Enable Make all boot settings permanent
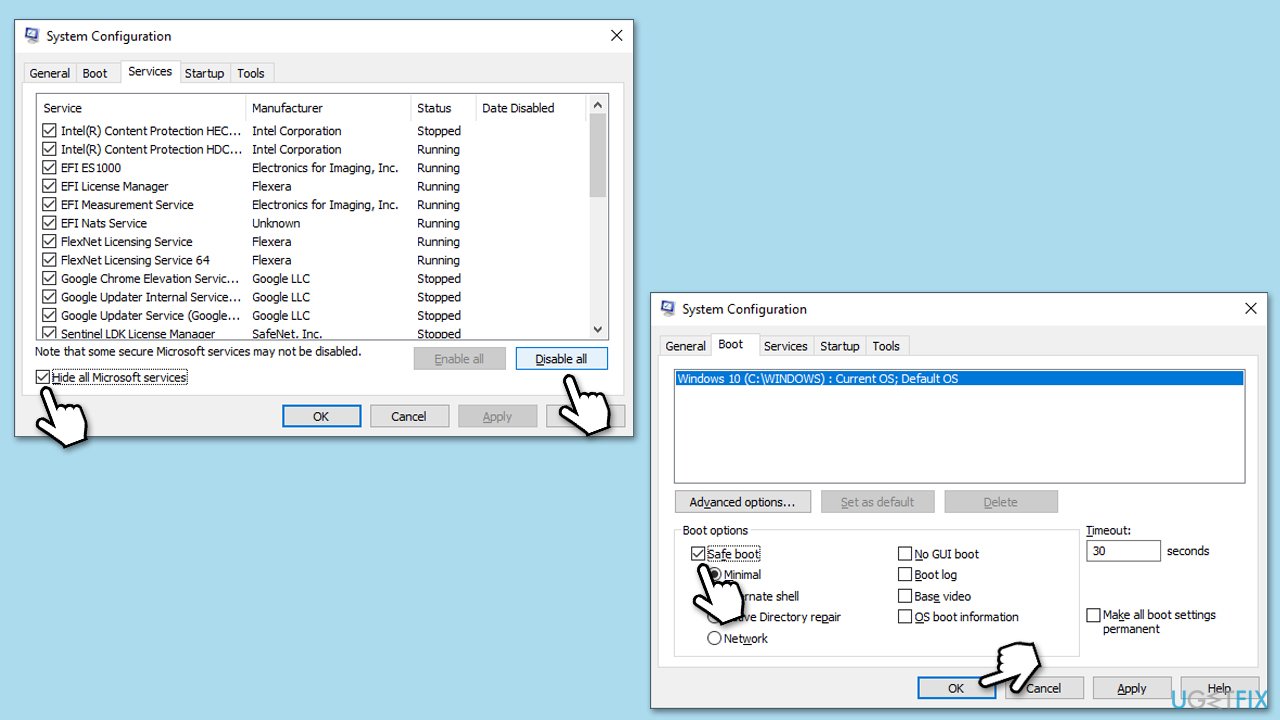1280x720 pixels. point(1094,615)
